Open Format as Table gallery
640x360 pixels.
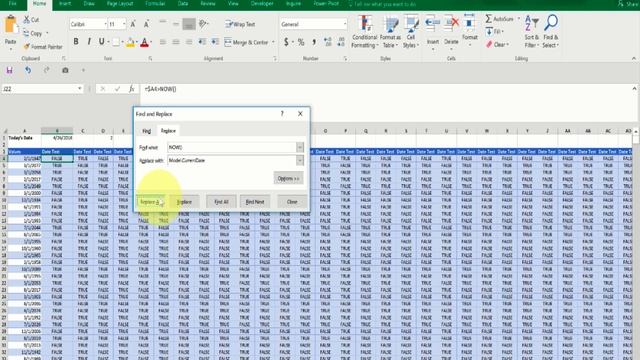(390, 32)
